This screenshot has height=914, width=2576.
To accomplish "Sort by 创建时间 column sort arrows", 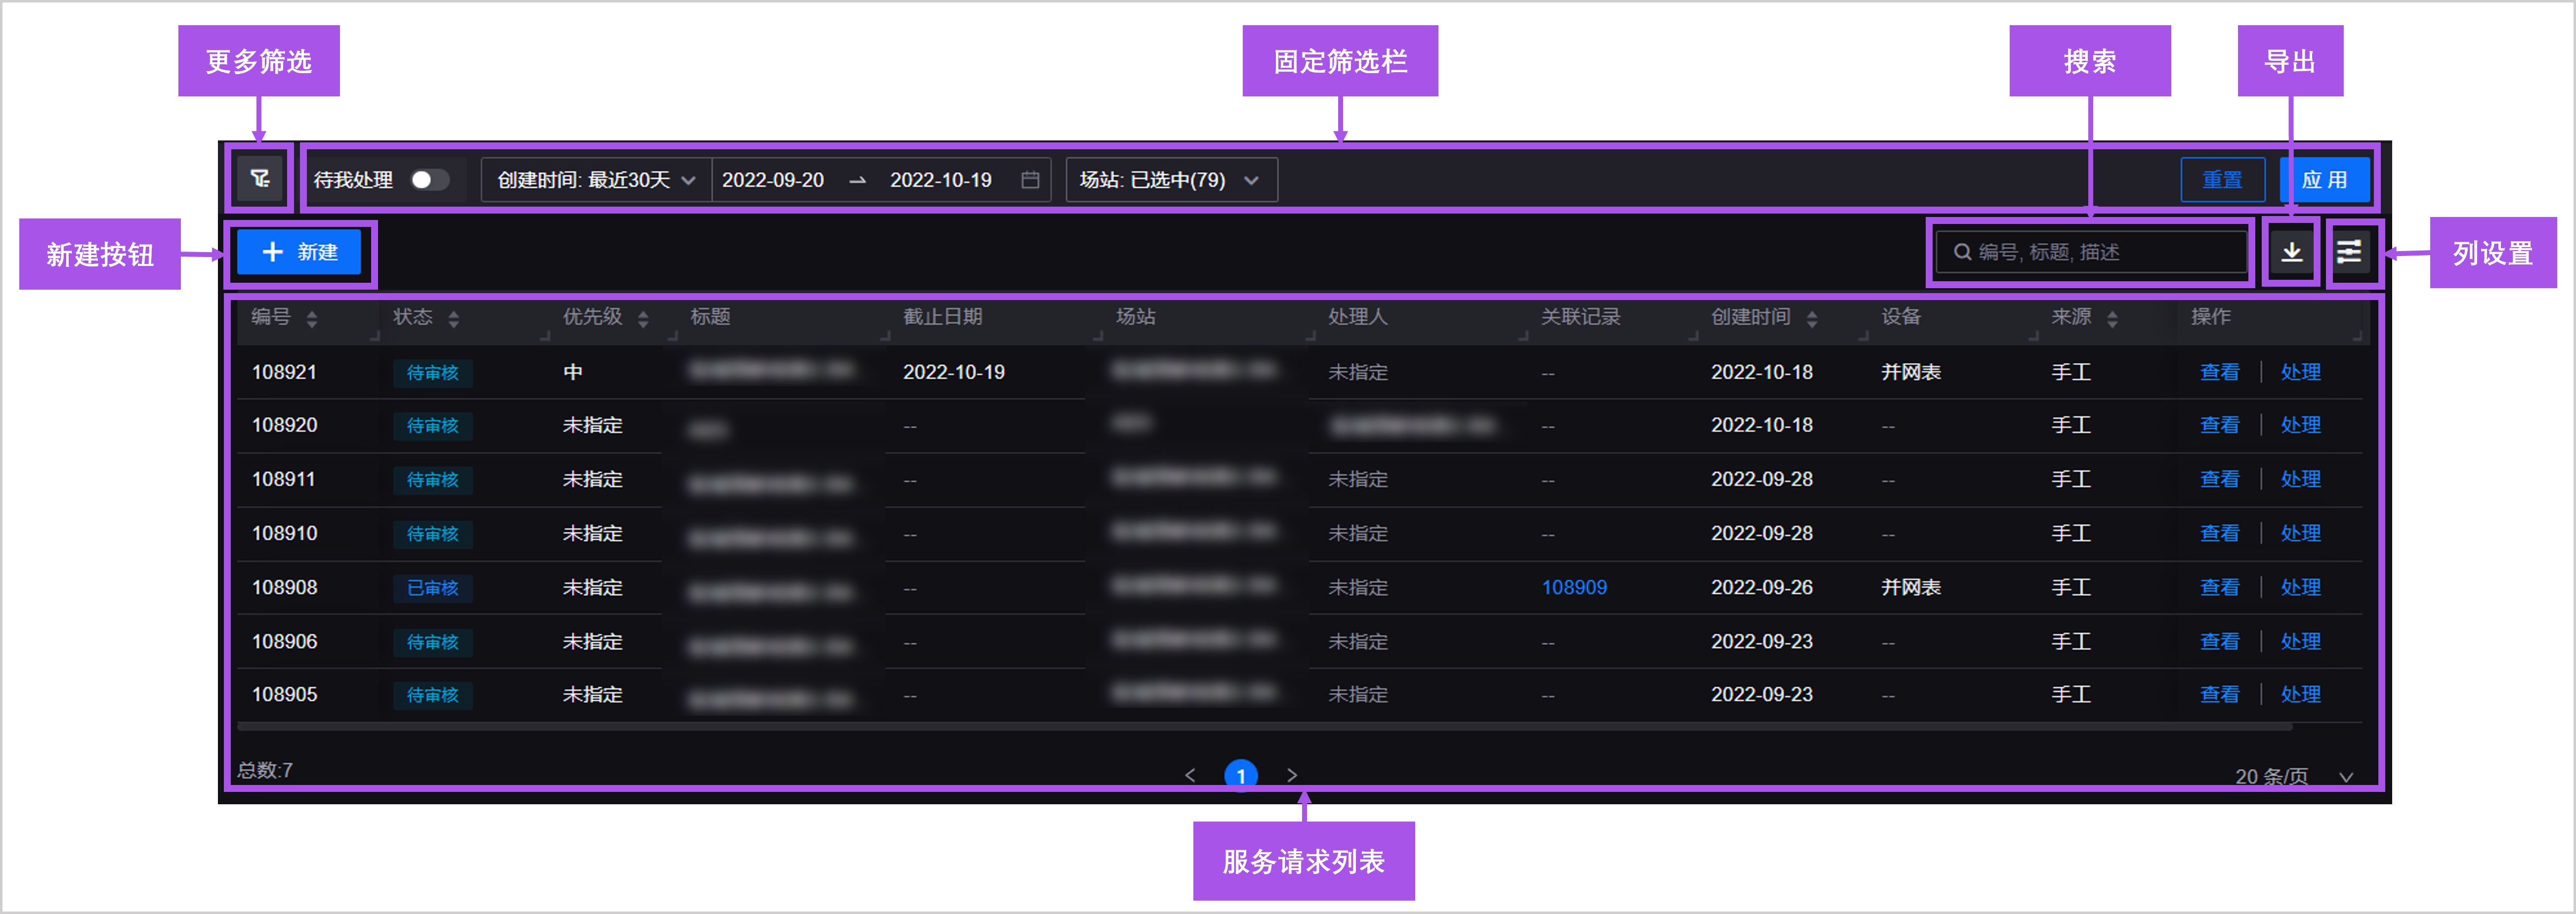I will click(1812, 318).
